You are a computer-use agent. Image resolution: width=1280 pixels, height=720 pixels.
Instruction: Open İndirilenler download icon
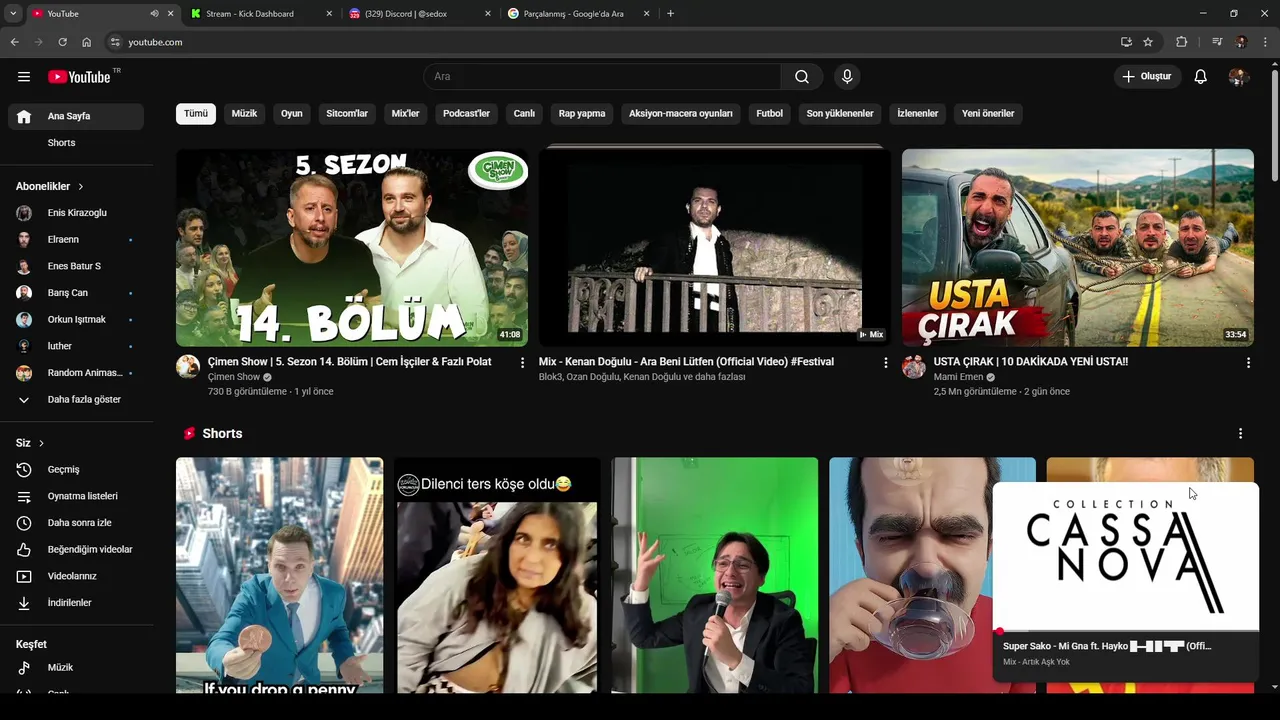pos(24,603)
